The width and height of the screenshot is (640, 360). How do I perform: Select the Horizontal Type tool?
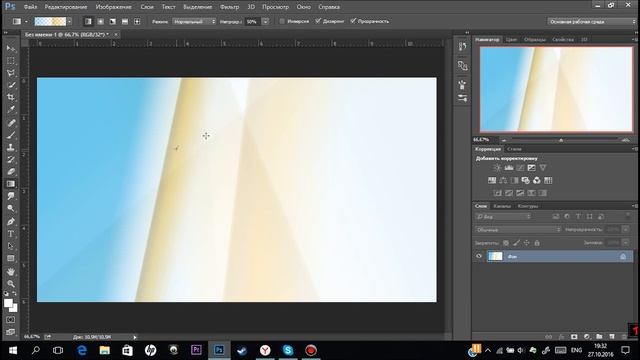(11, 234)
